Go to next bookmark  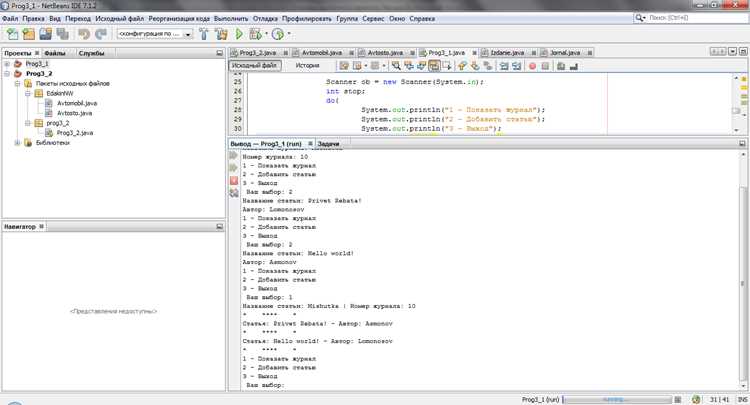click(x=475, y=66)
